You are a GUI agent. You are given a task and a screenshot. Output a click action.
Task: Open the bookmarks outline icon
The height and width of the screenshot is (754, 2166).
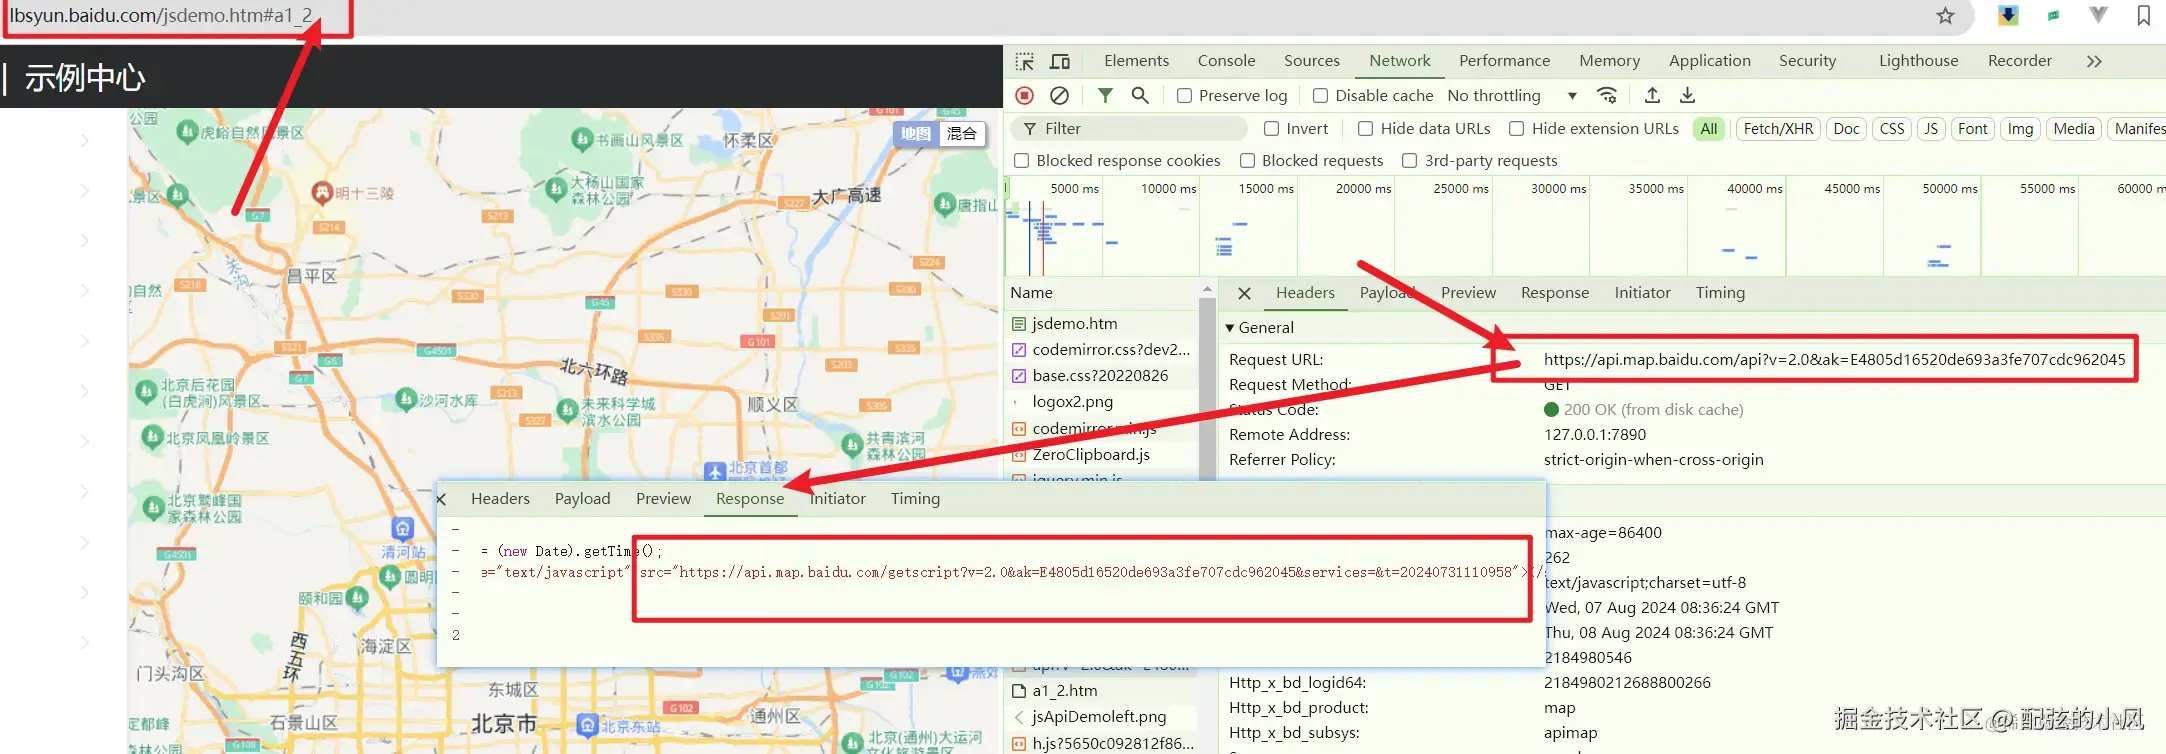click(x=2143, y=15)
